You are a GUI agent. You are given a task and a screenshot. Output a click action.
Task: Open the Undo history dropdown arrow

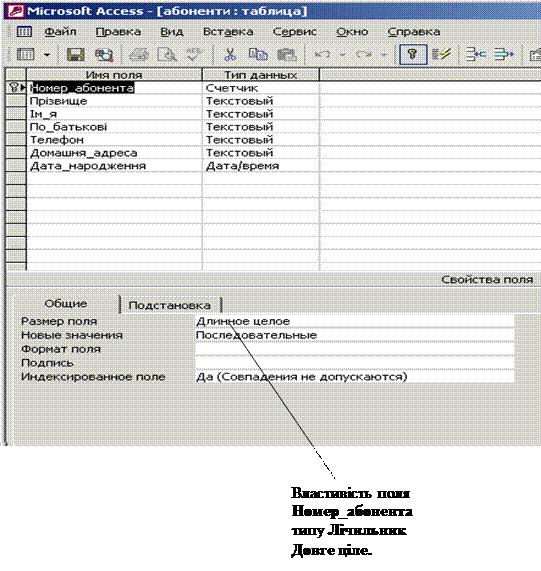pos(343,55)
